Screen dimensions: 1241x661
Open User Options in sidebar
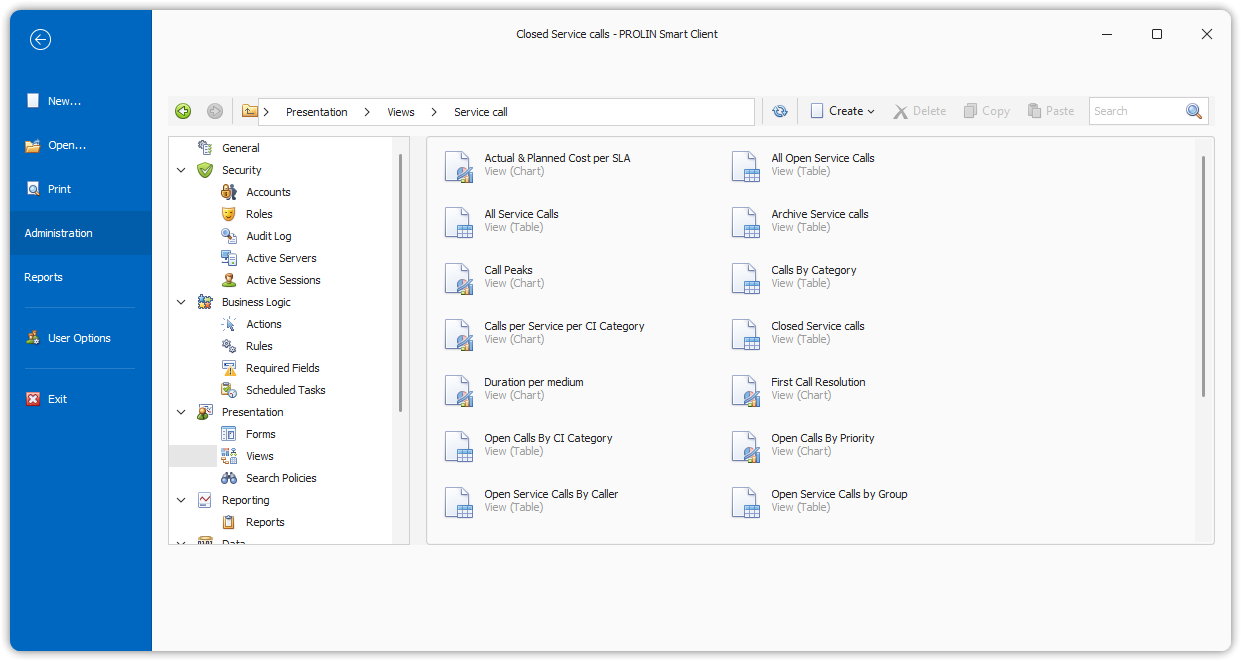tap(79, 338)
